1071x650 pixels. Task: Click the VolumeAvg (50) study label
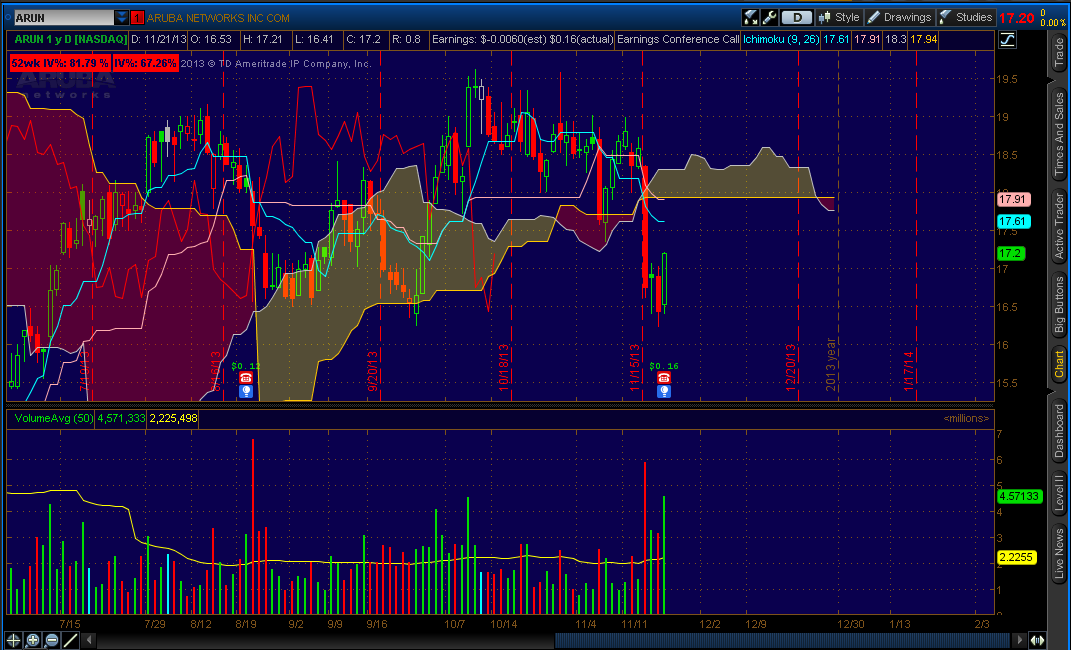53,418
